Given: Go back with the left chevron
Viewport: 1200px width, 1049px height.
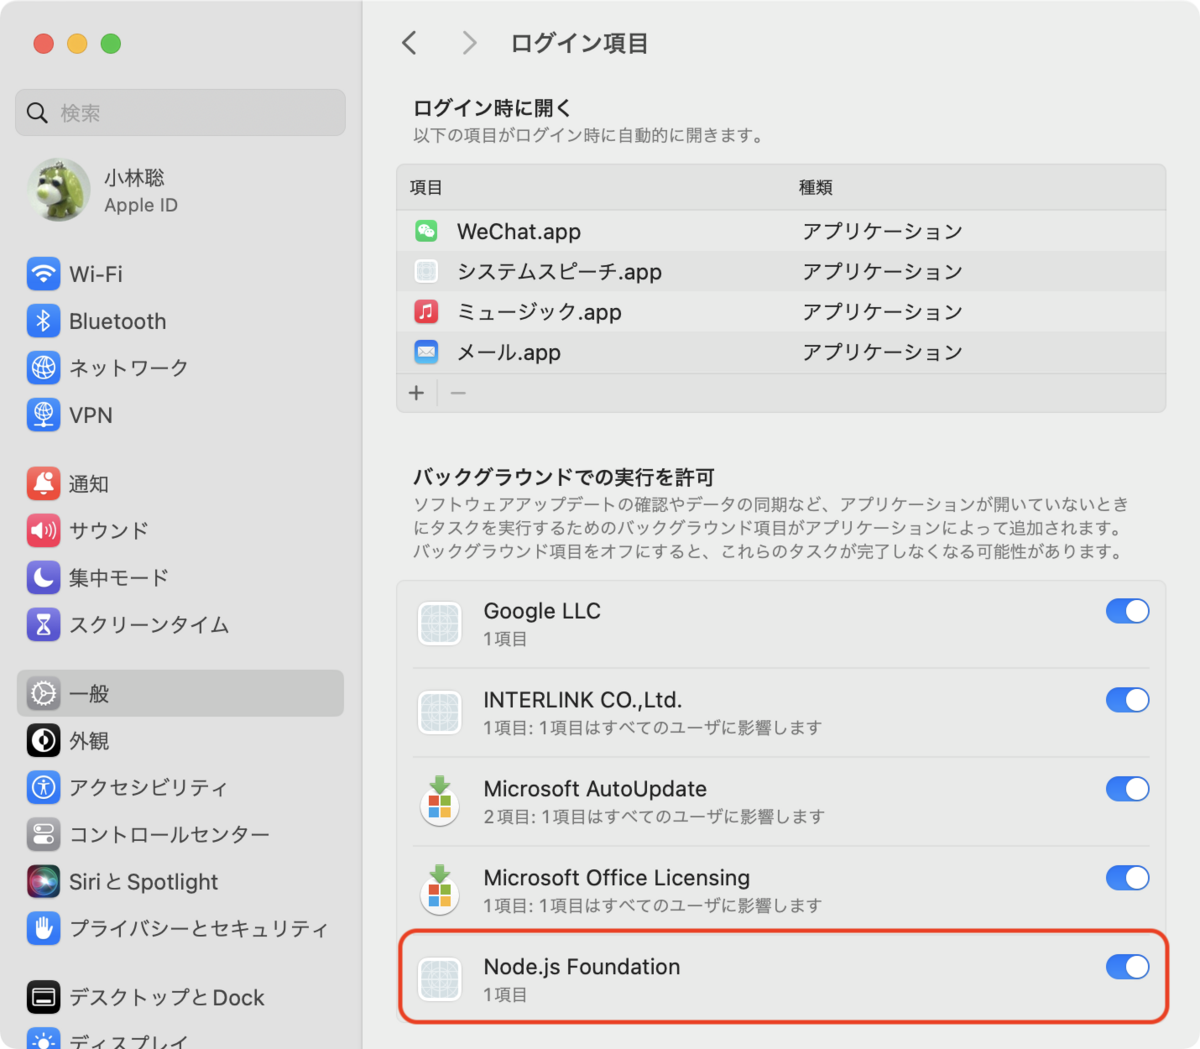Looking at the screenshot, I should (x=409, y=43).
